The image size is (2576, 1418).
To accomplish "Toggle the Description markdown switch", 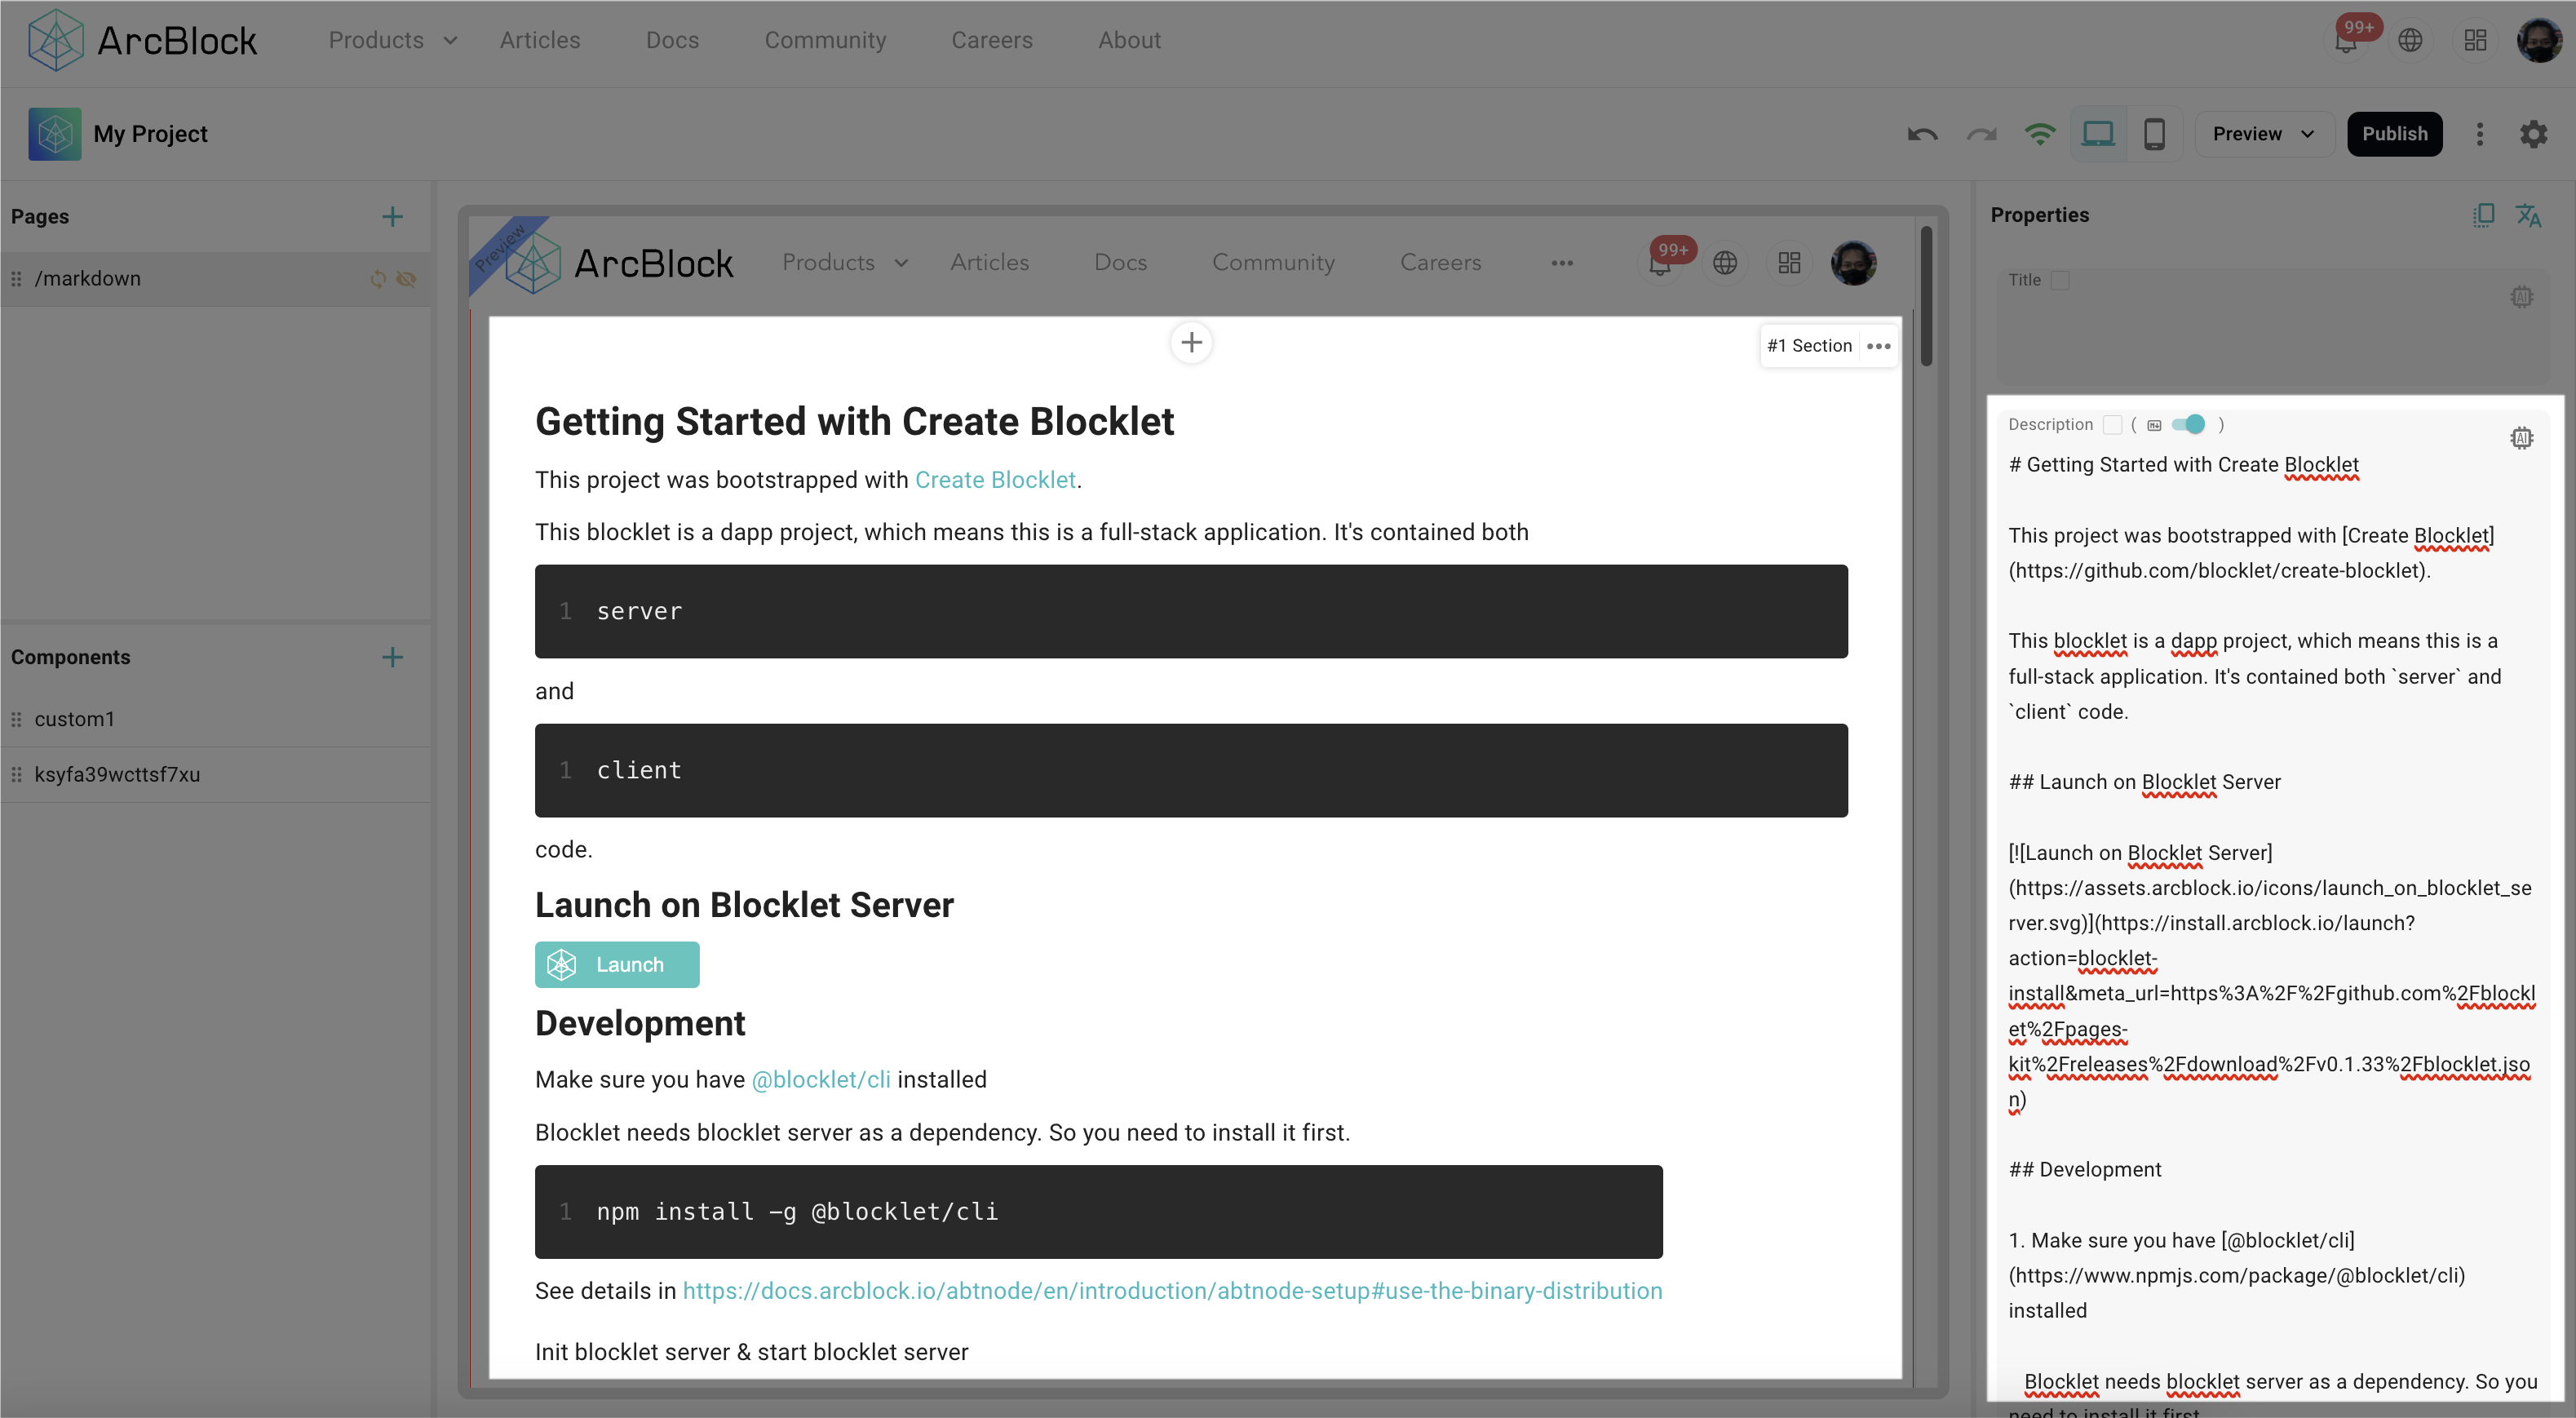I will pos(2188,424).
